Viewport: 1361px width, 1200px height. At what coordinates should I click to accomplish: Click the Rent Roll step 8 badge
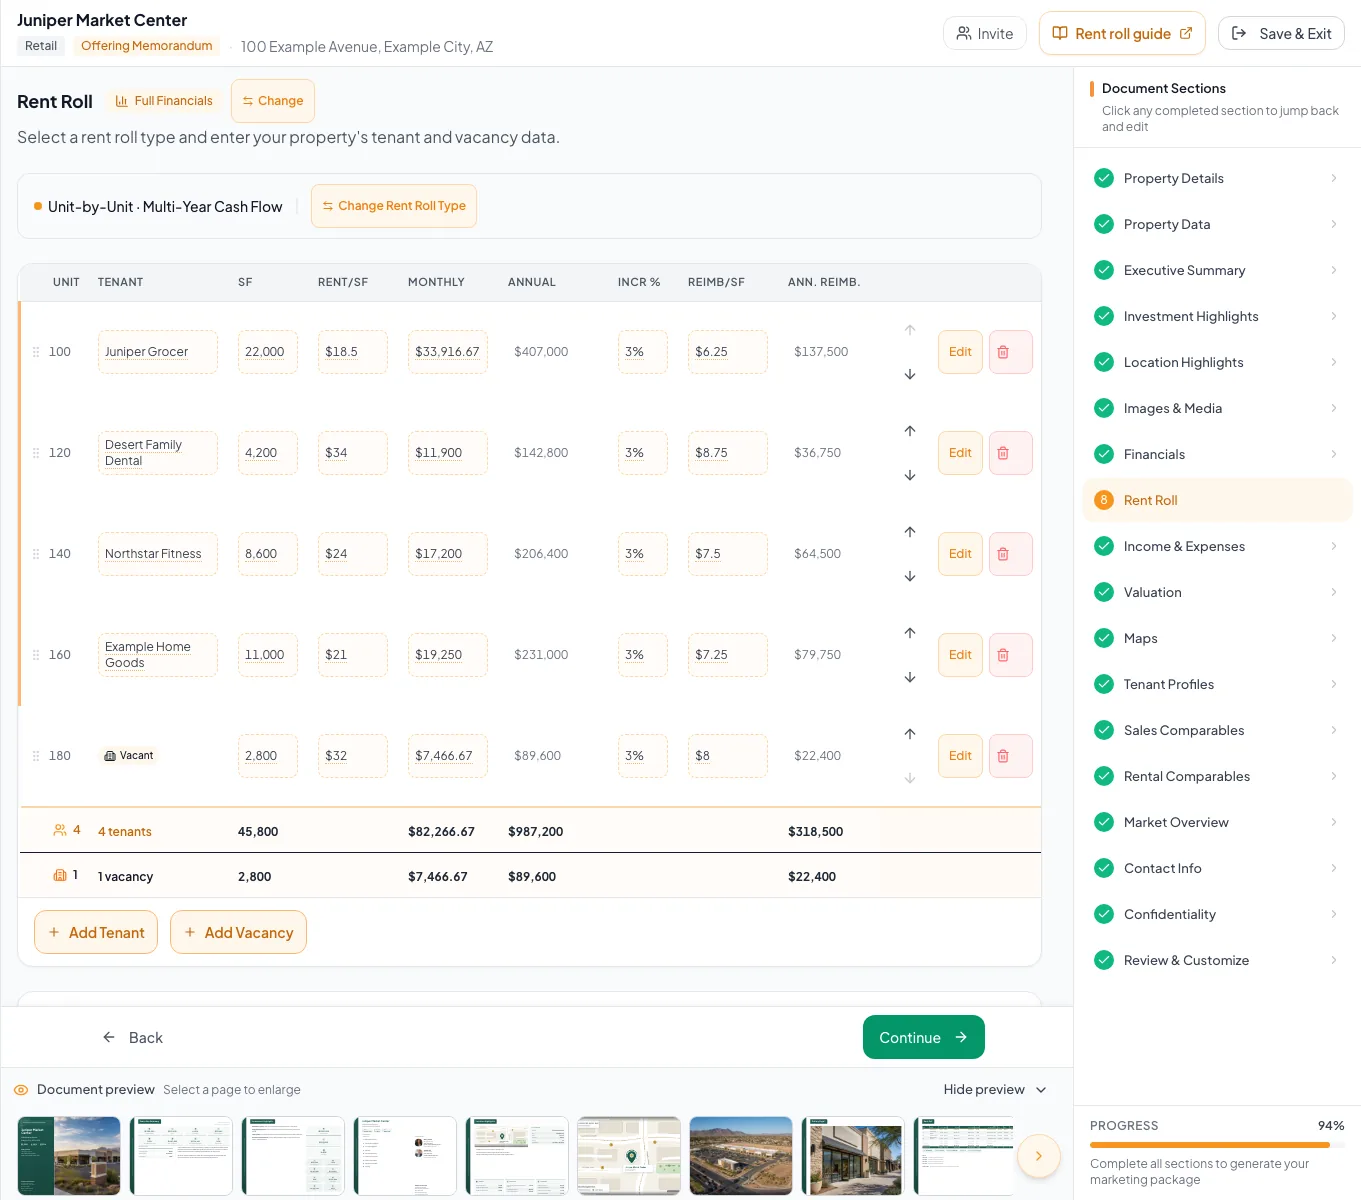coord(1104,500)
